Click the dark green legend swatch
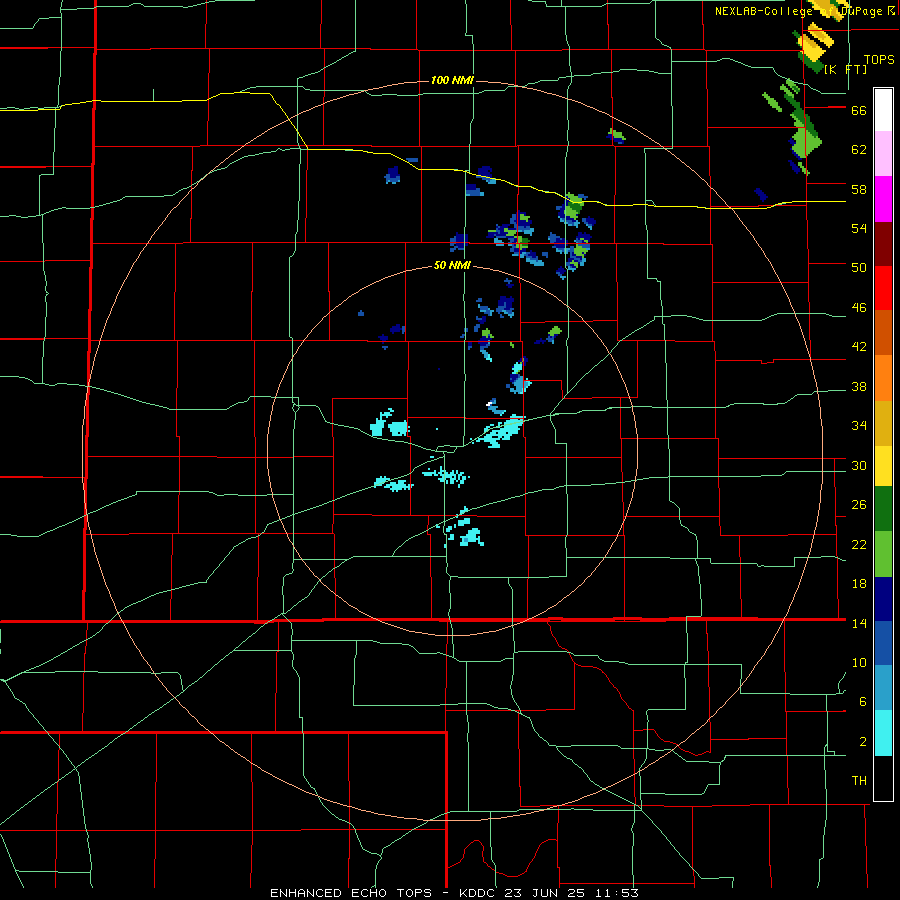This screenshot has height=900, width=900. (883, 509)
